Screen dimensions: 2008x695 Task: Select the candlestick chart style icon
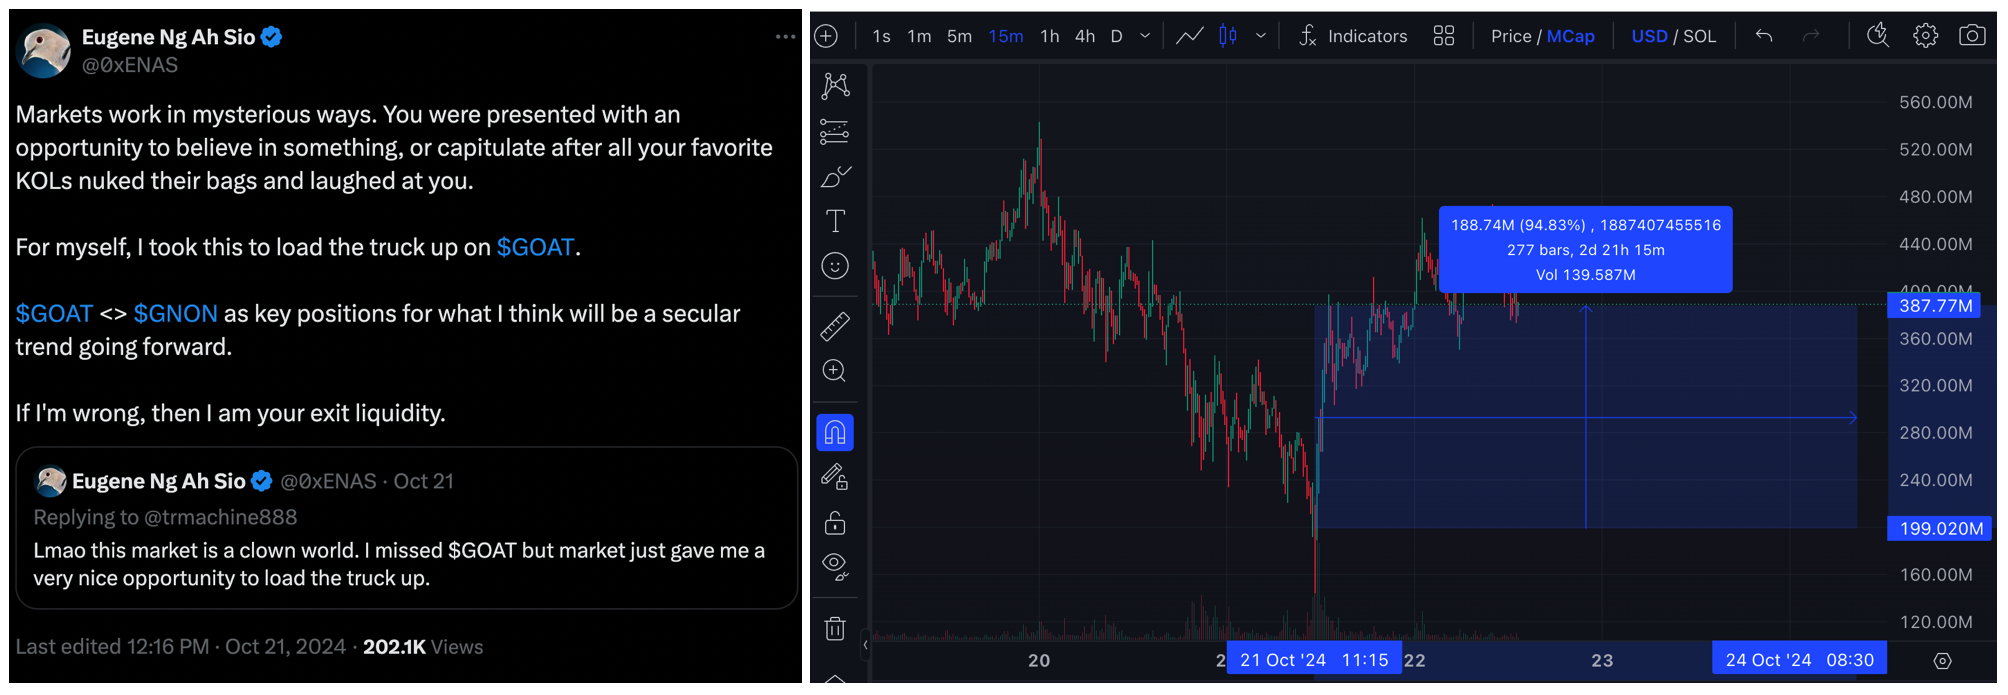click(x=1228, y=36)
